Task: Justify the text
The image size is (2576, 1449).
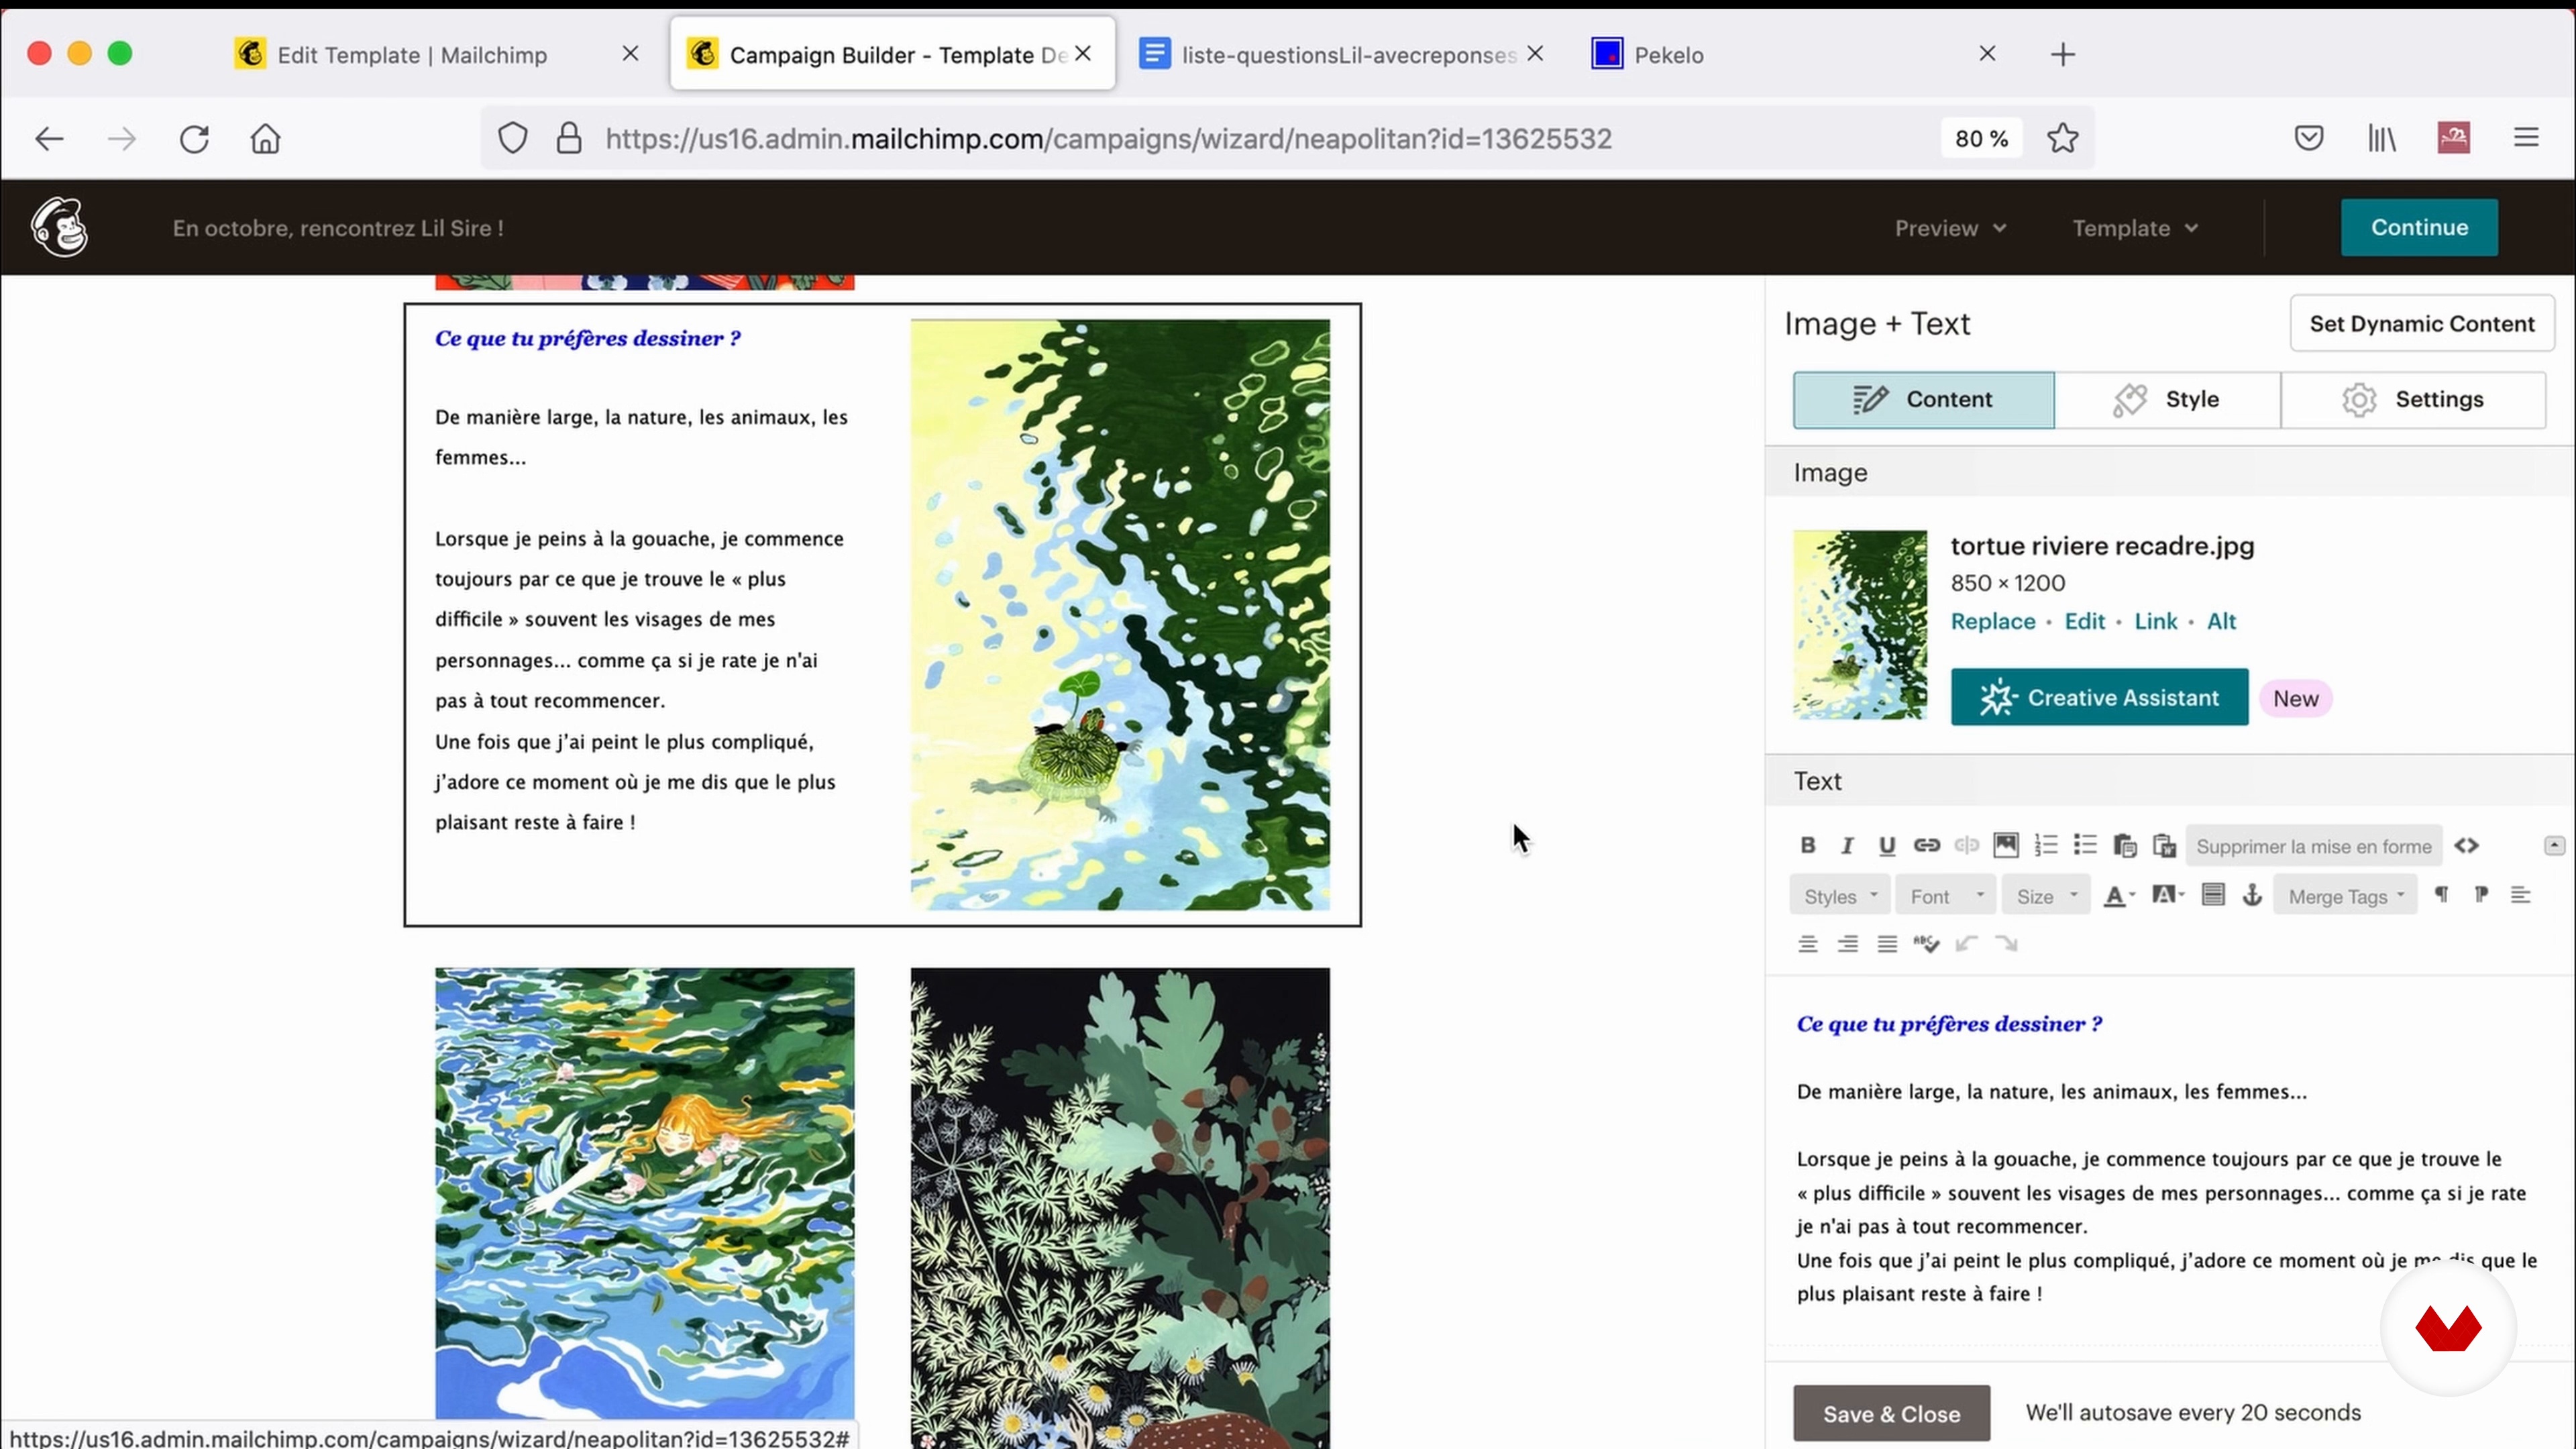Action: tap(1887, 944)
